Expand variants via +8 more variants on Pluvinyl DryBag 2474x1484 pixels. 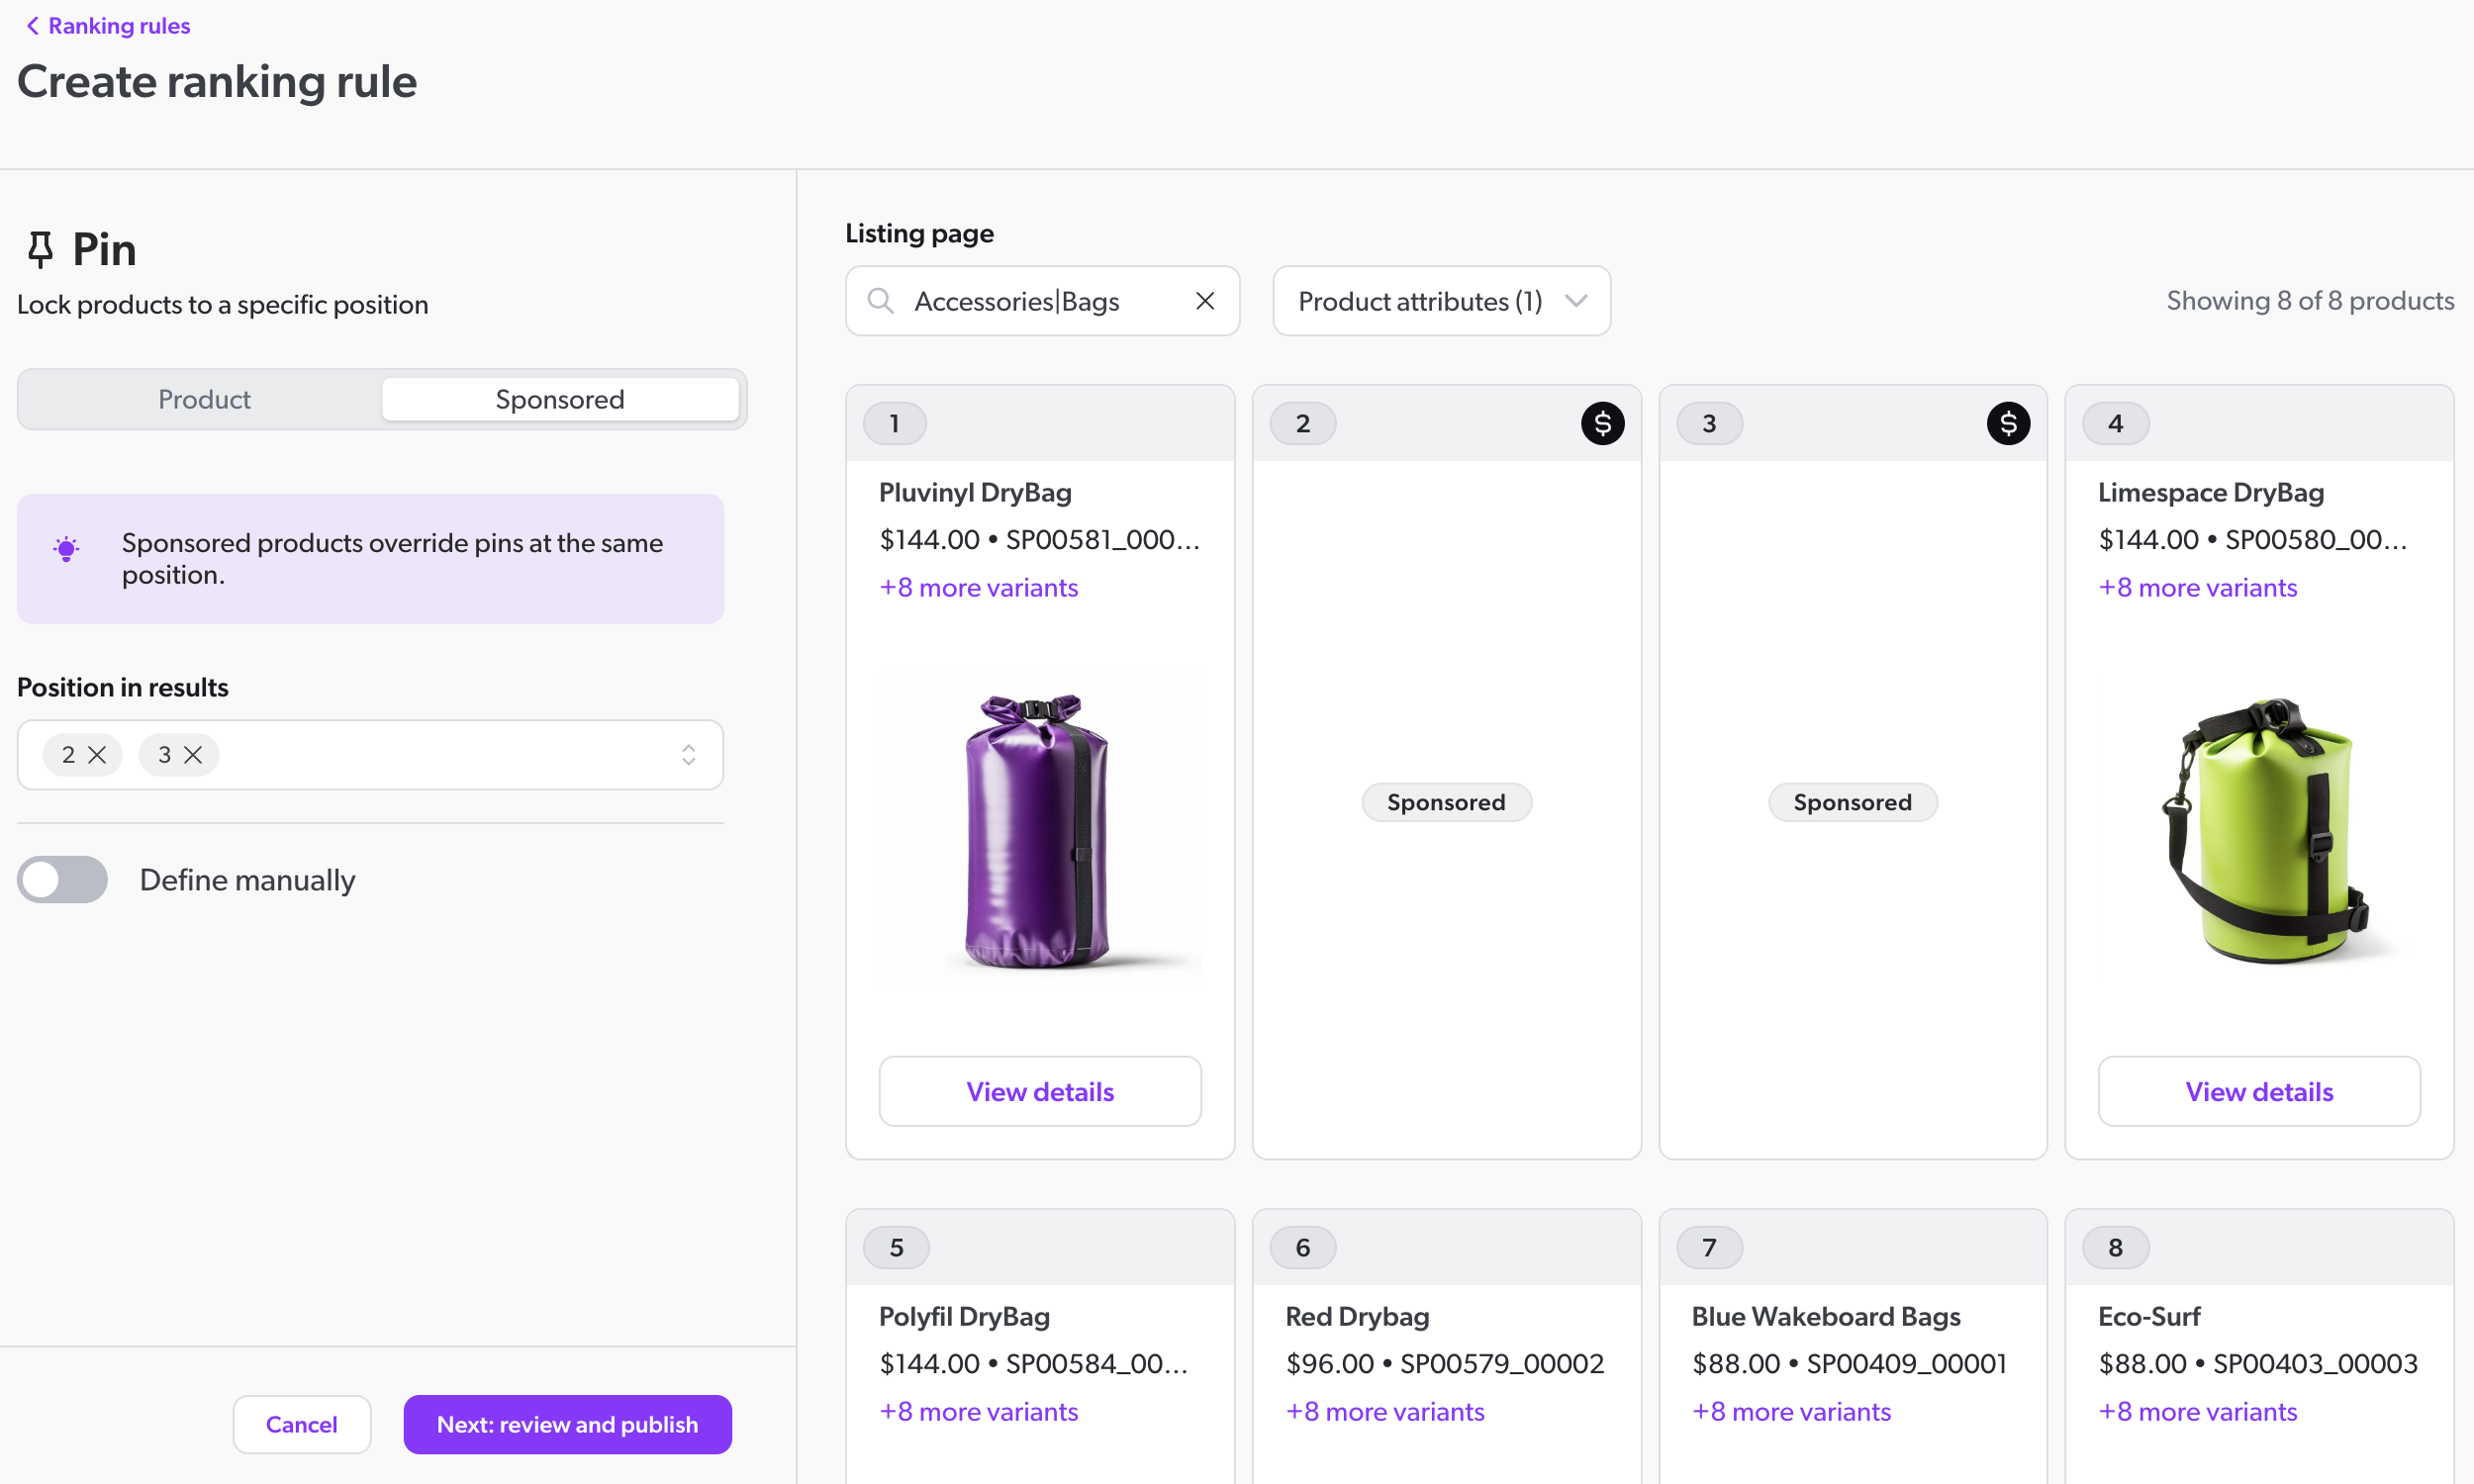tap(978, 587)
